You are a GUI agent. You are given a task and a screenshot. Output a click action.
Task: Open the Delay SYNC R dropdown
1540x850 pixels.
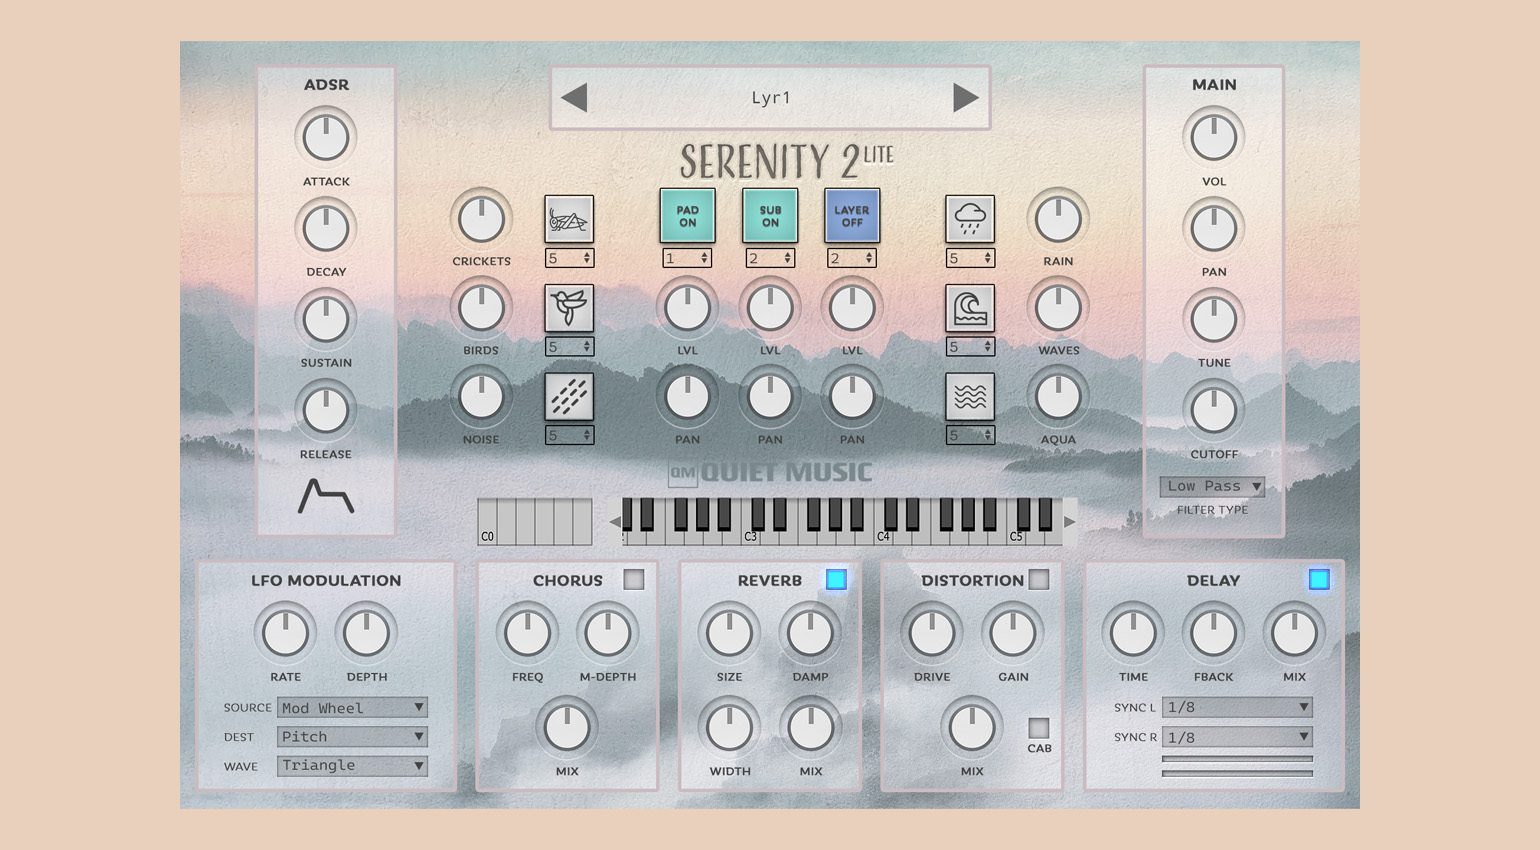pyautogui.click(x=1237, y=737)
